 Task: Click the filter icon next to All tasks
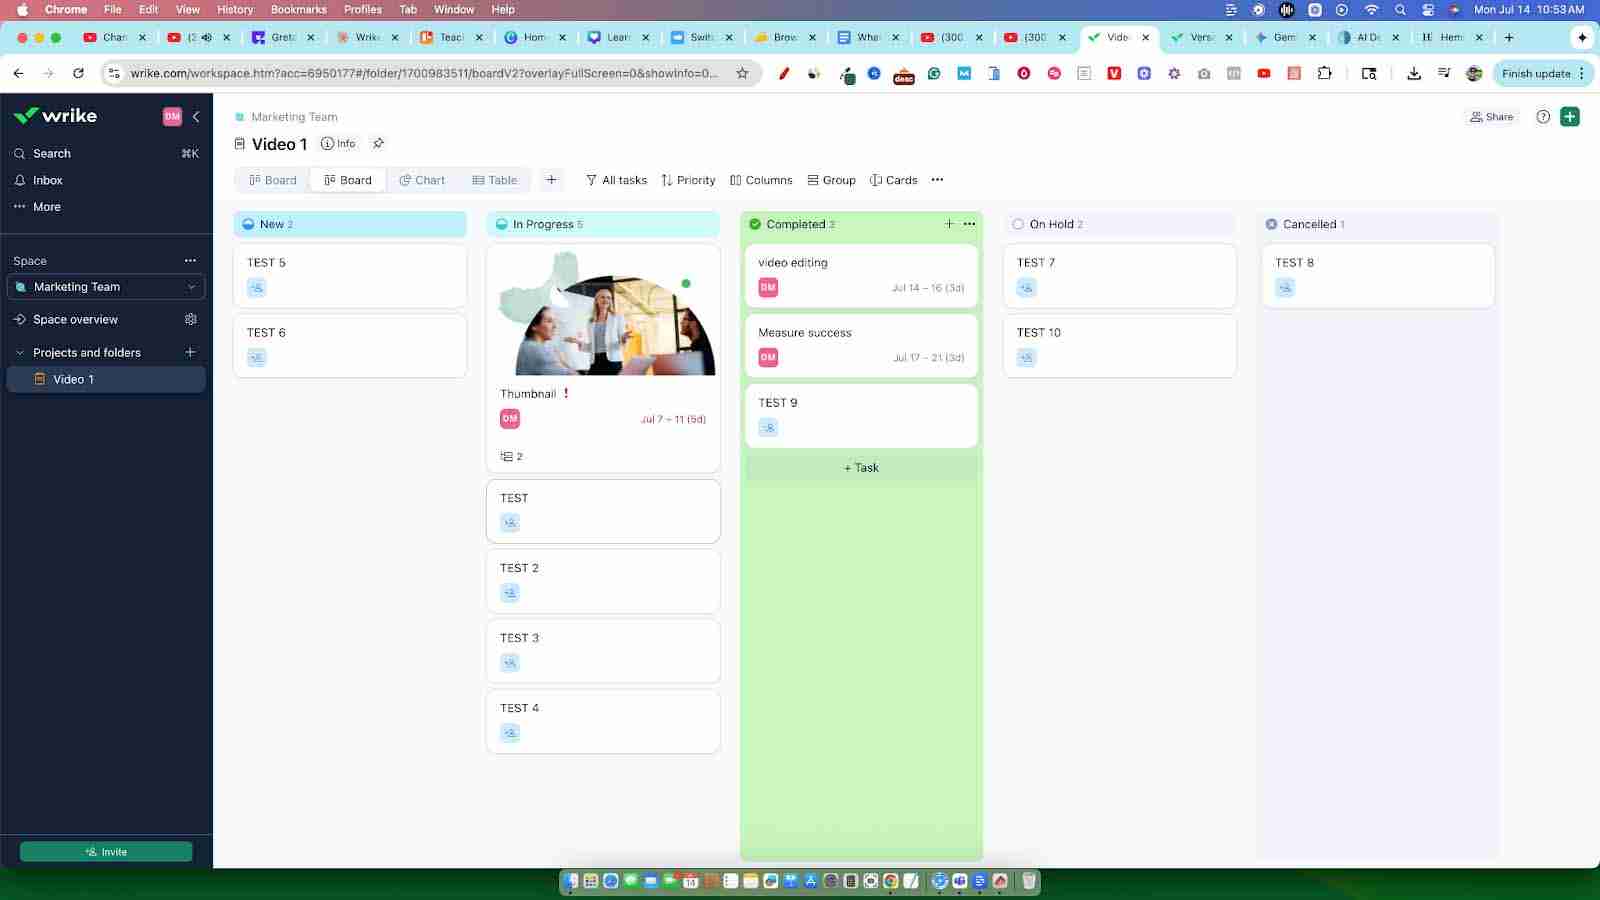coord(592,180)
